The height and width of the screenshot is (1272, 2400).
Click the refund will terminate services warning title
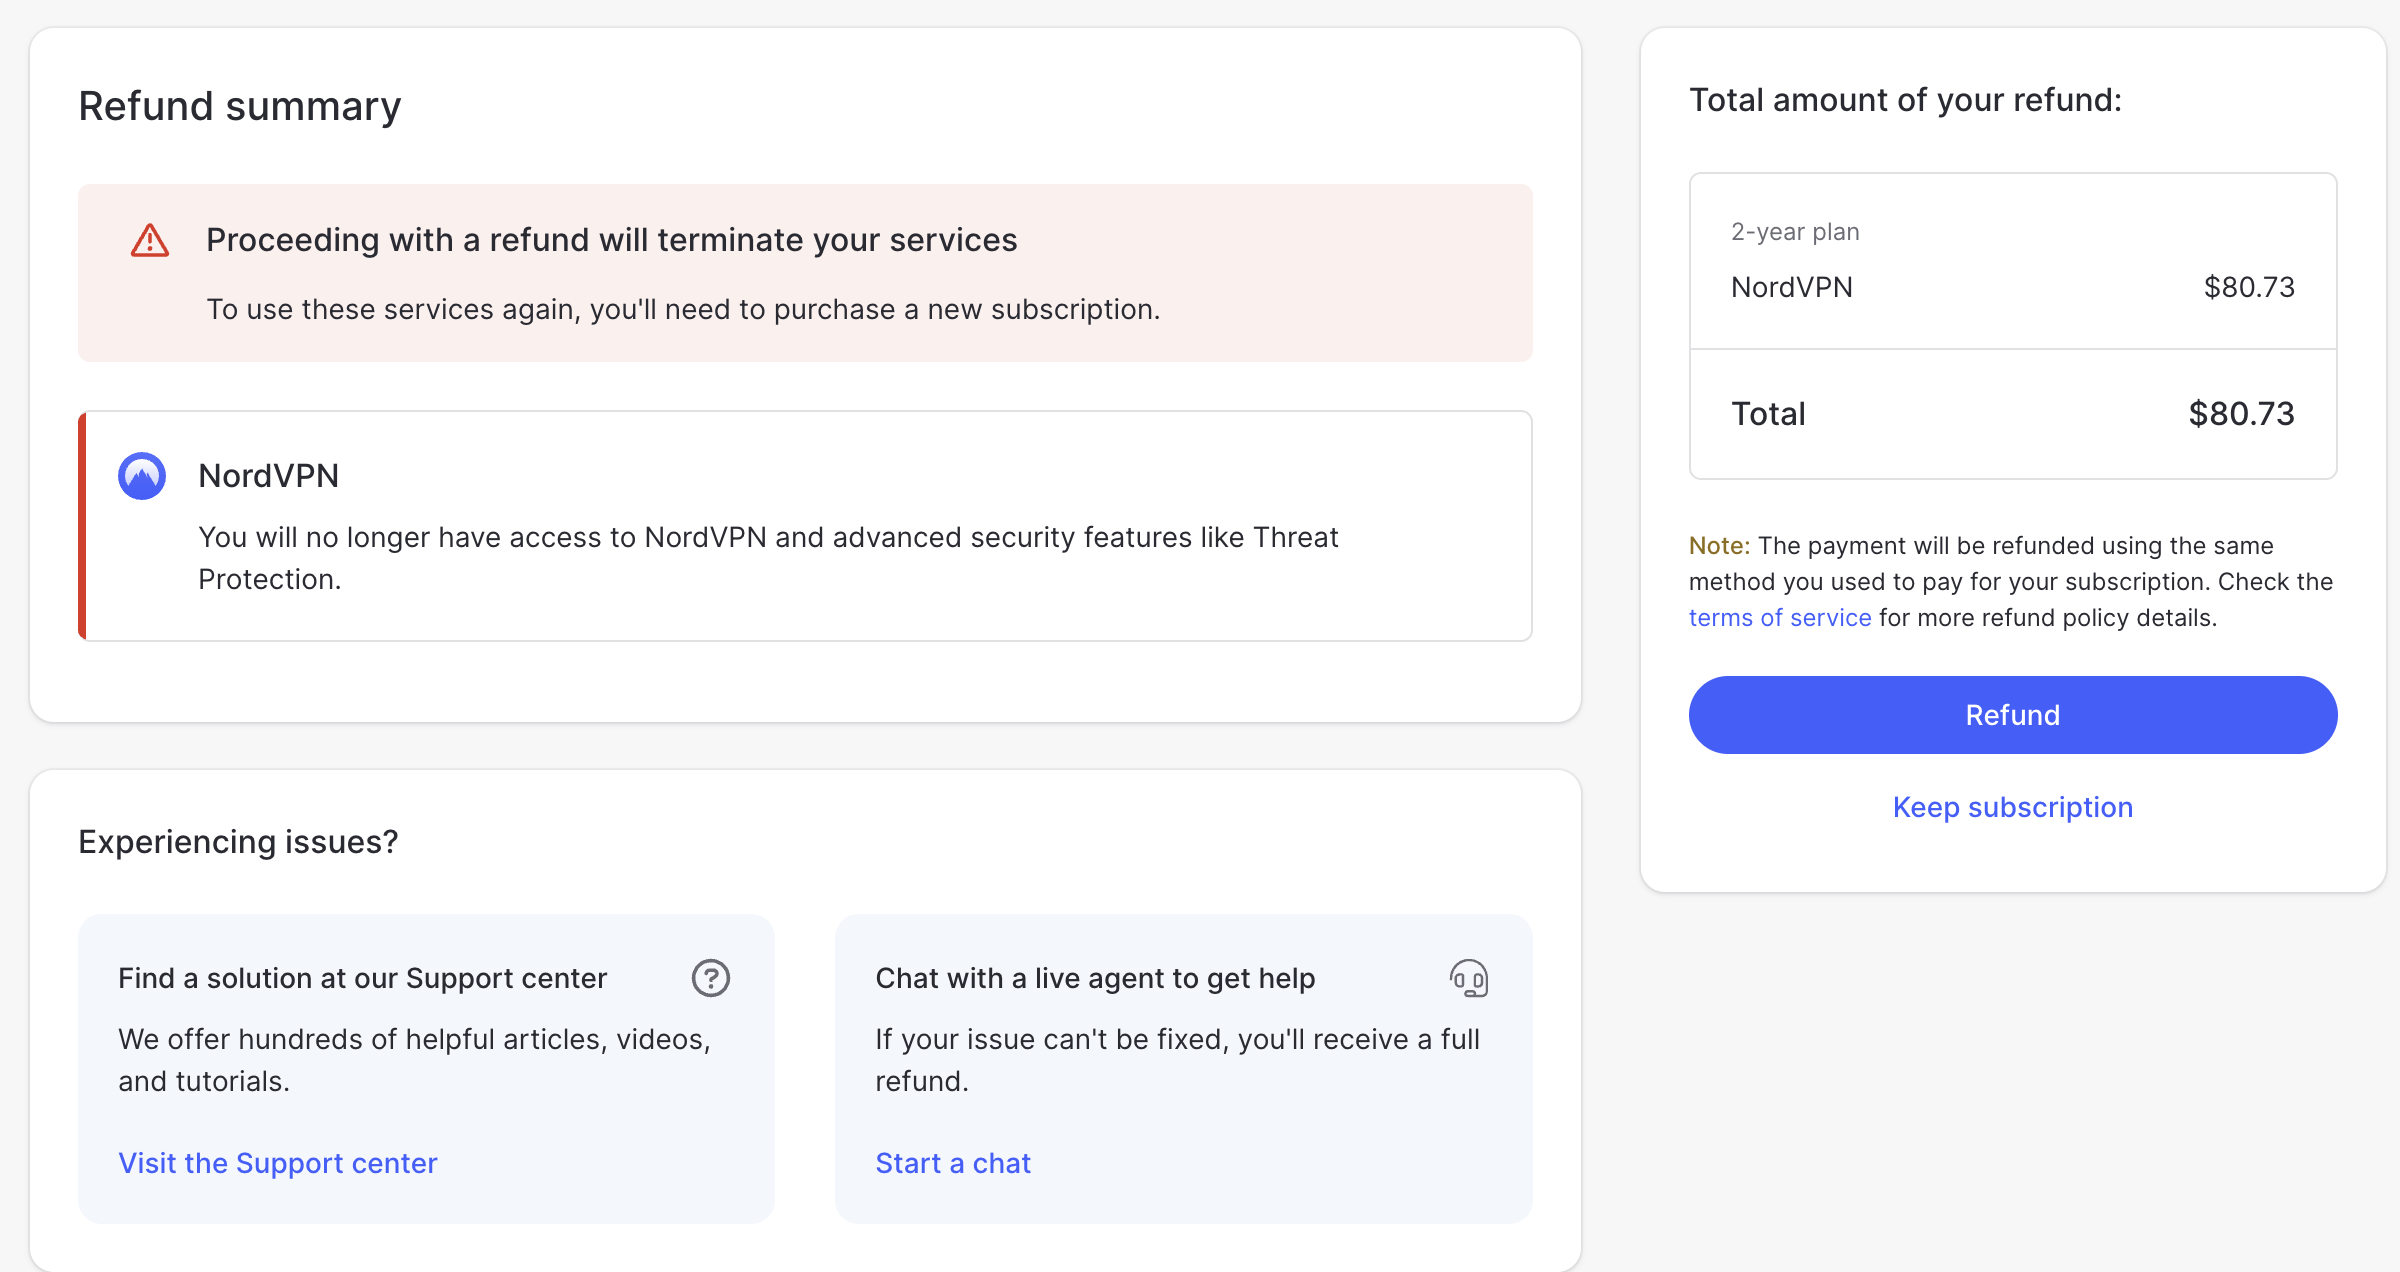point(611,240)
